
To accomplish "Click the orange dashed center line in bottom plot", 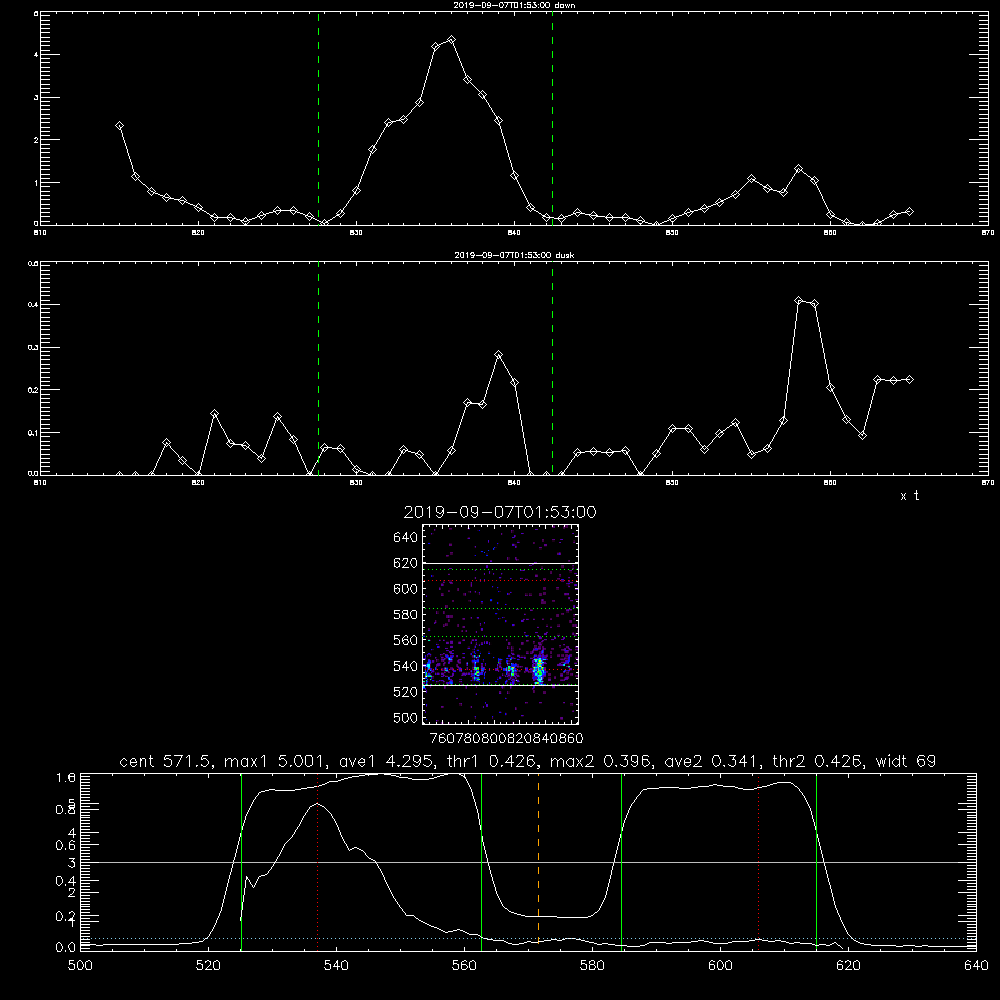I will [538, 861].
